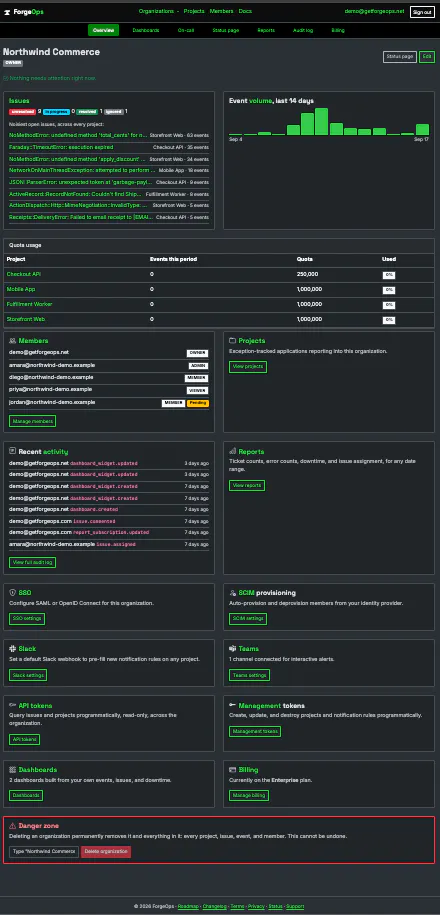This screenshot has height=915, width=440.
Task: Click the Status page button near Edit
Action: [400, 57]
